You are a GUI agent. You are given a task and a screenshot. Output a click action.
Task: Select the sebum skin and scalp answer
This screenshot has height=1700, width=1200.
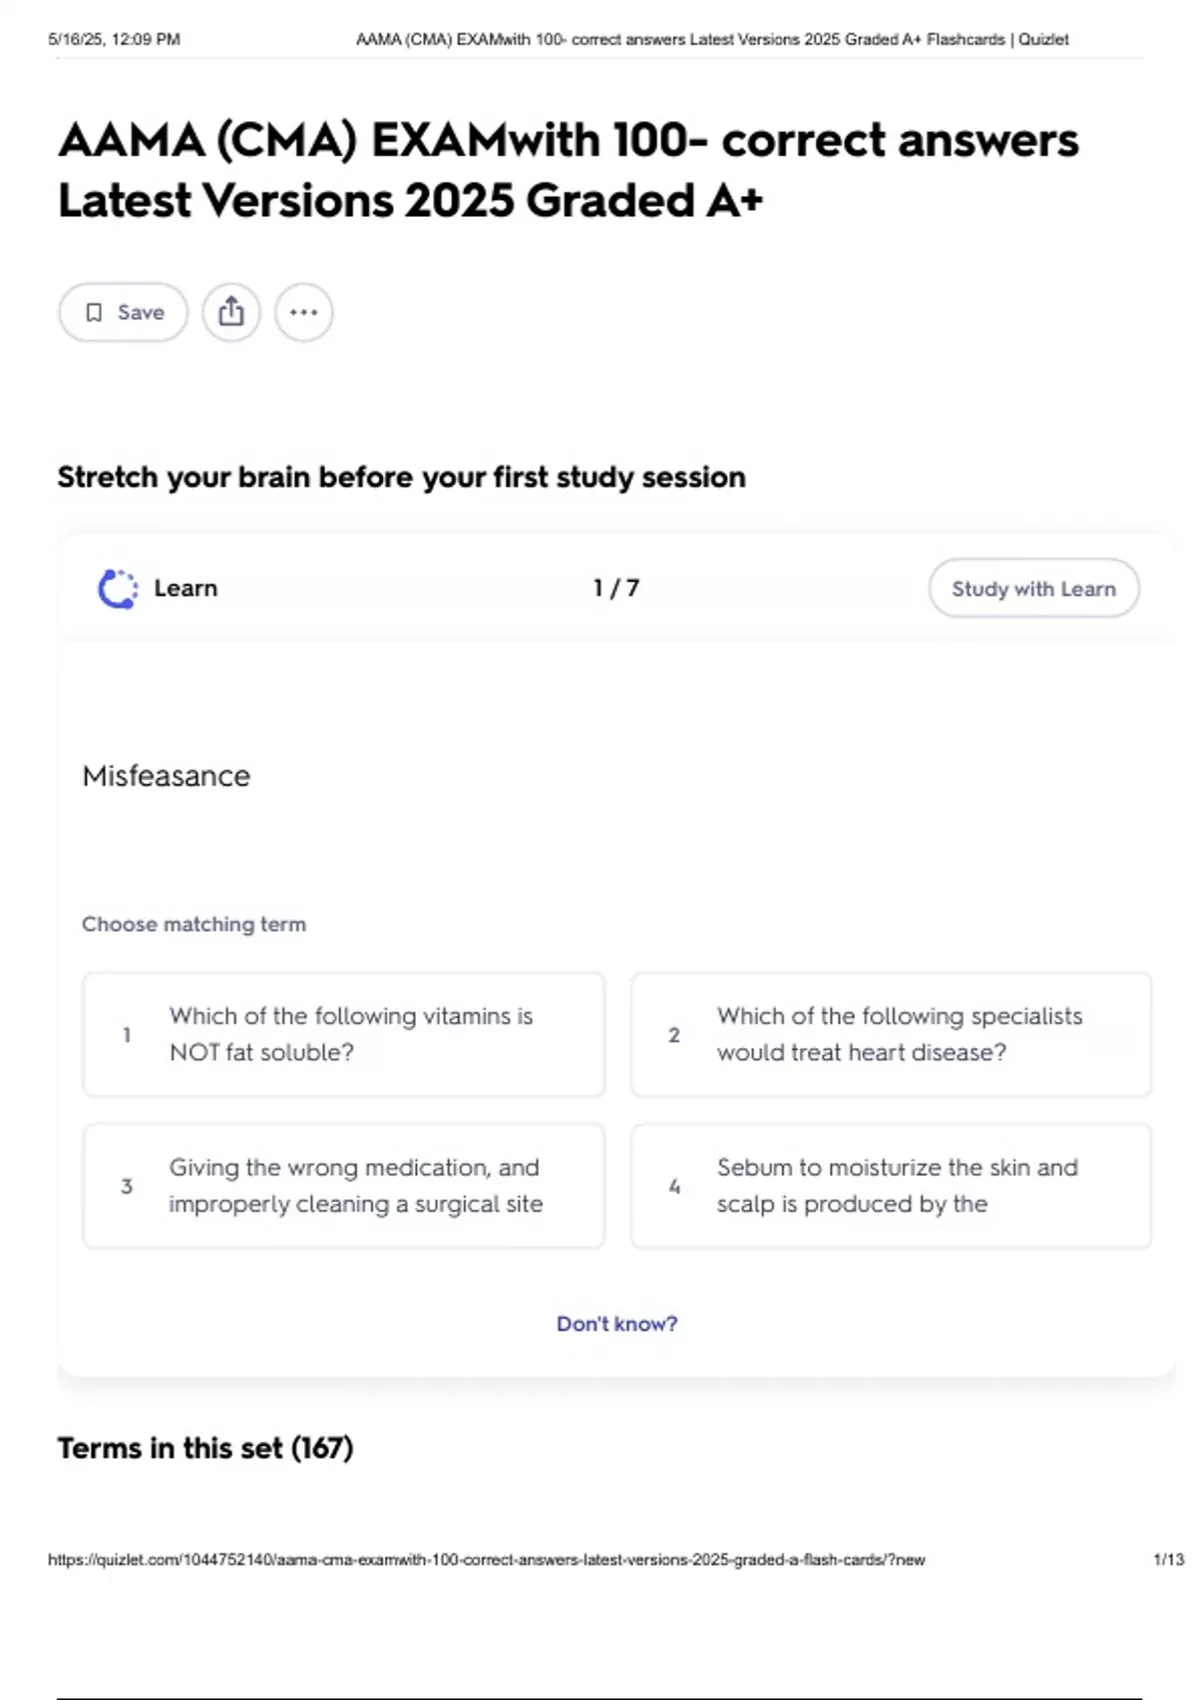point(890,1185)
